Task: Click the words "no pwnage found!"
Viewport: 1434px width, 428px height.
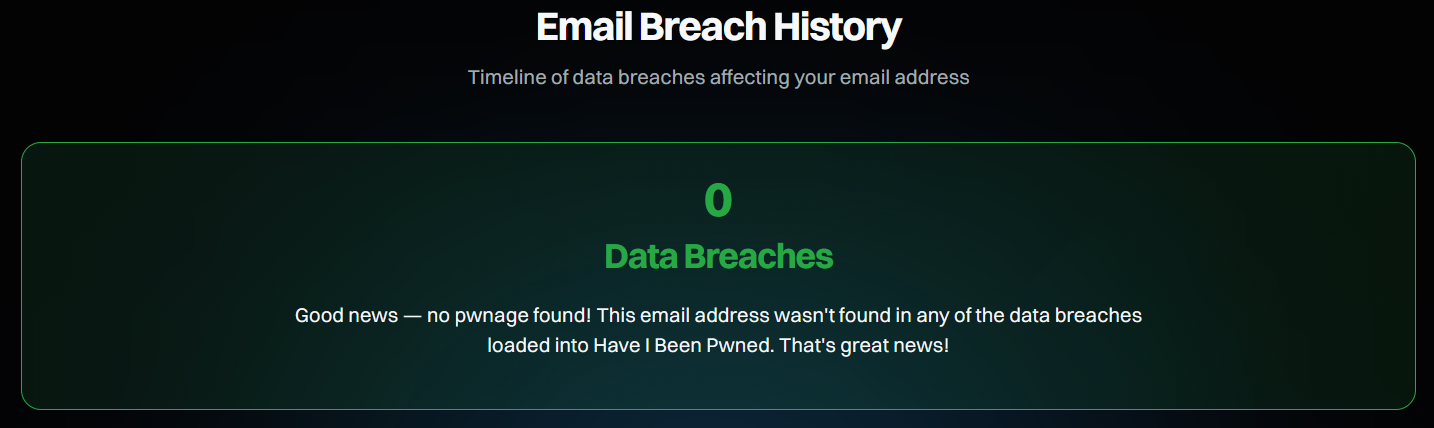Action: click(510, 316)
